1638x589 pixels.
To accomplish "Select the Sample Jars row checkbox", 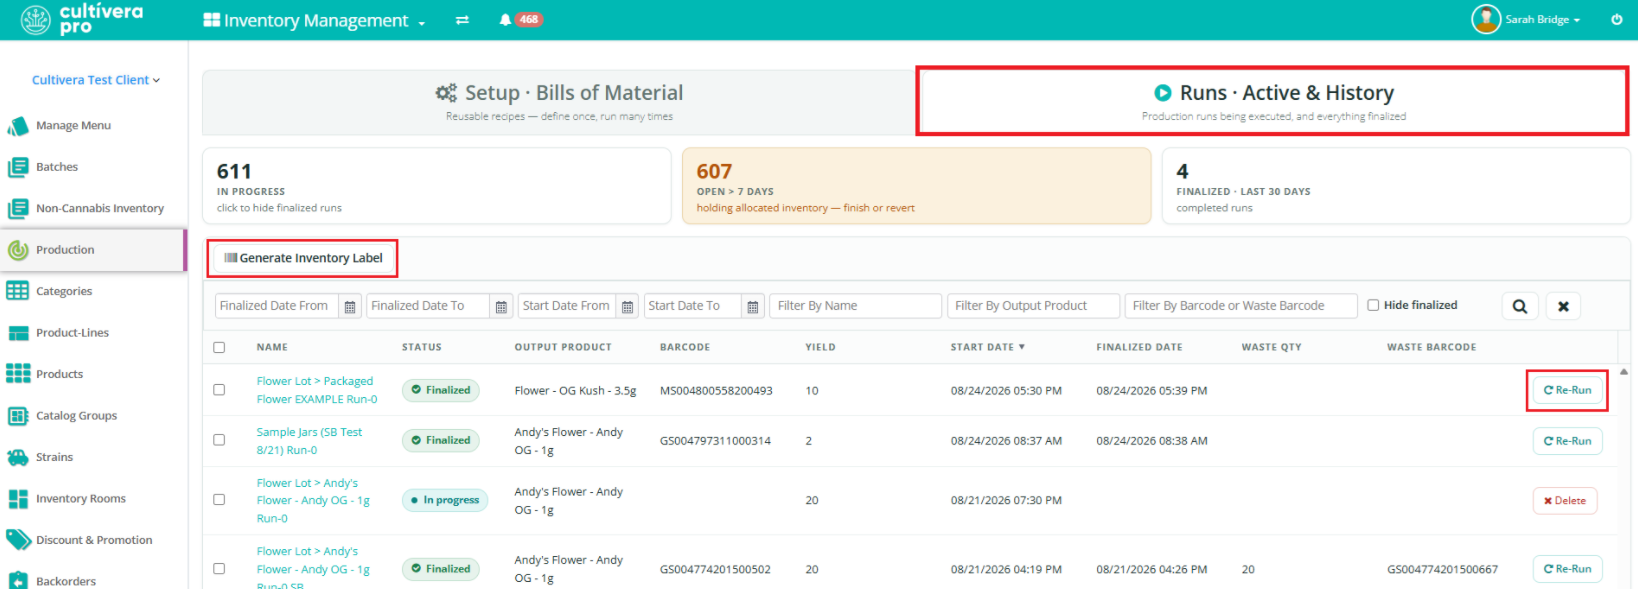I will pos(219,440).
